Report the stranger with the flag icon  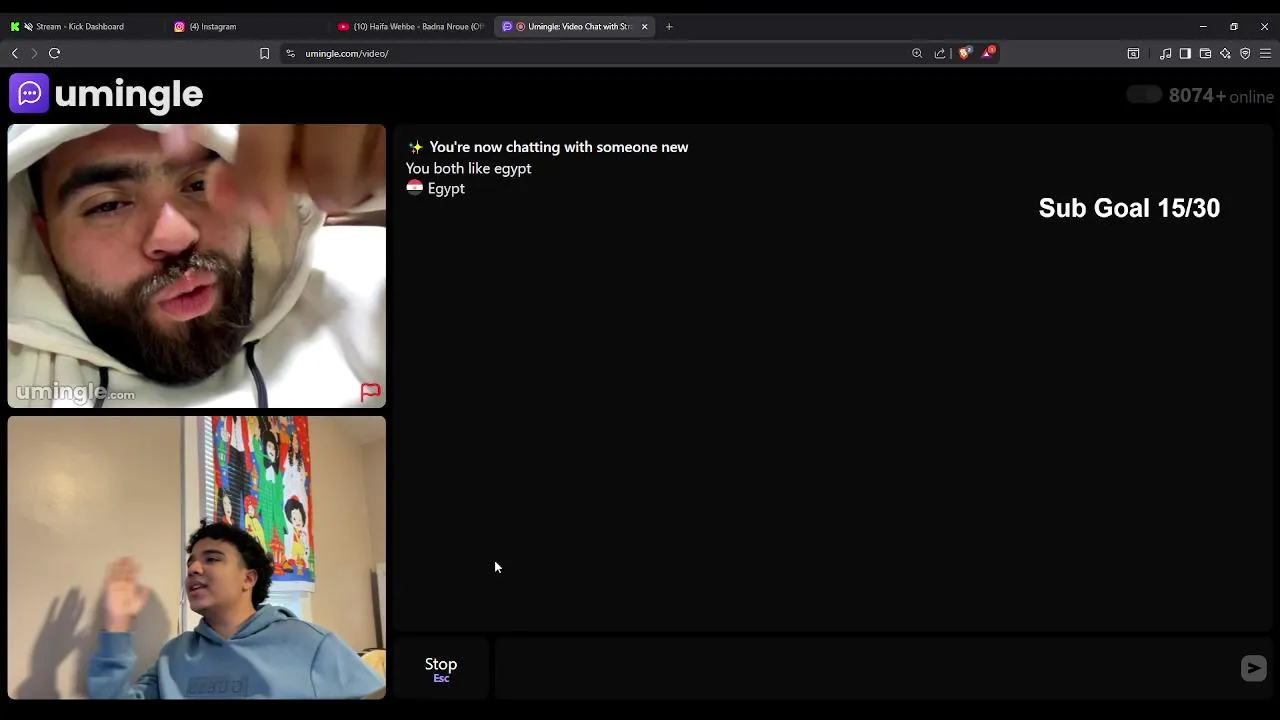[370, 392]
